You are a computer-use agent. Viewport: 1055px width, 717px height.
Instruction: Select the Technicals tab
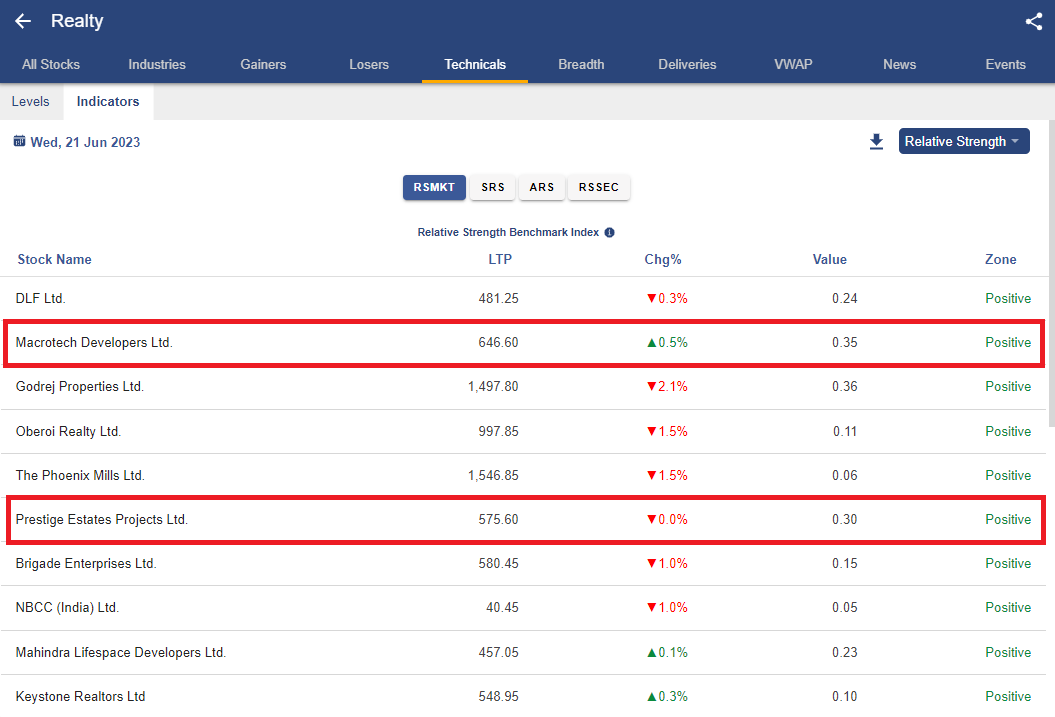[475, 65]
